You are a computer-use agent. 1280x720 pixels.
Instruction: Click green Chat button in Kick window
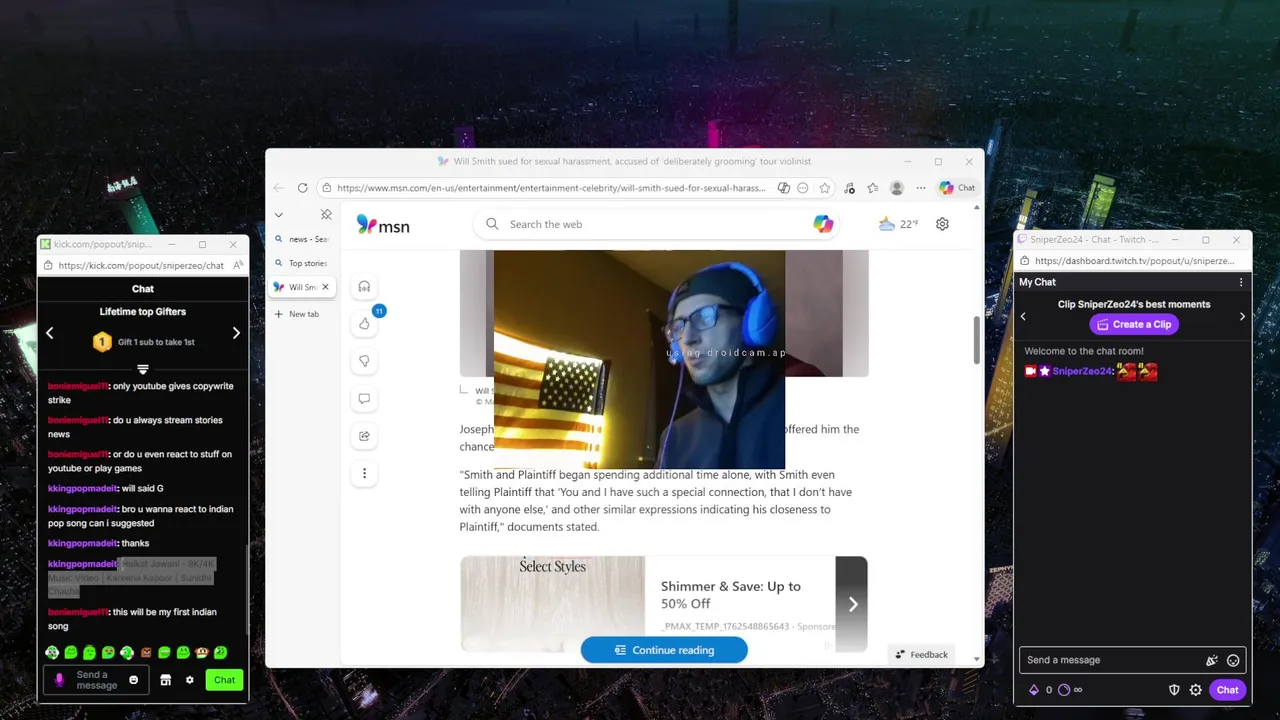point(224,680)
